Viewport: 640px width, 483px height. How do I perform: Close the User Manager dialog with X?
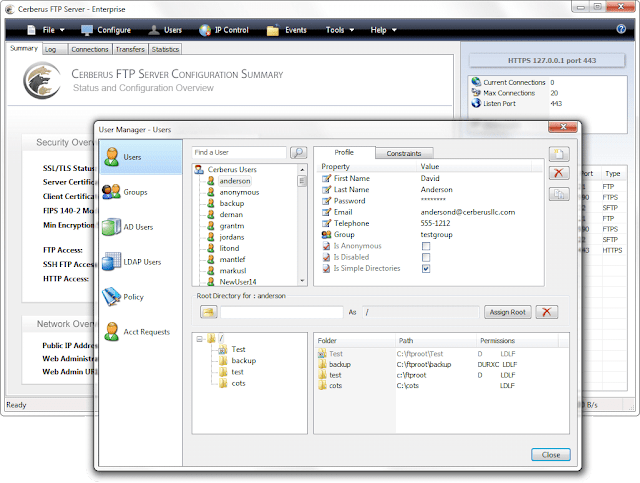click(562, 127)
